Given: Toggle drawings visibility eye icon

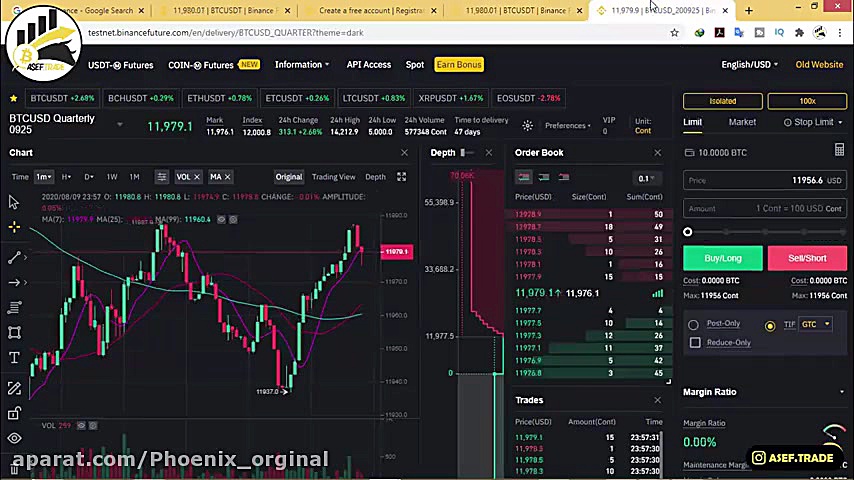Looking at the screenshot, I should (14, 438).
